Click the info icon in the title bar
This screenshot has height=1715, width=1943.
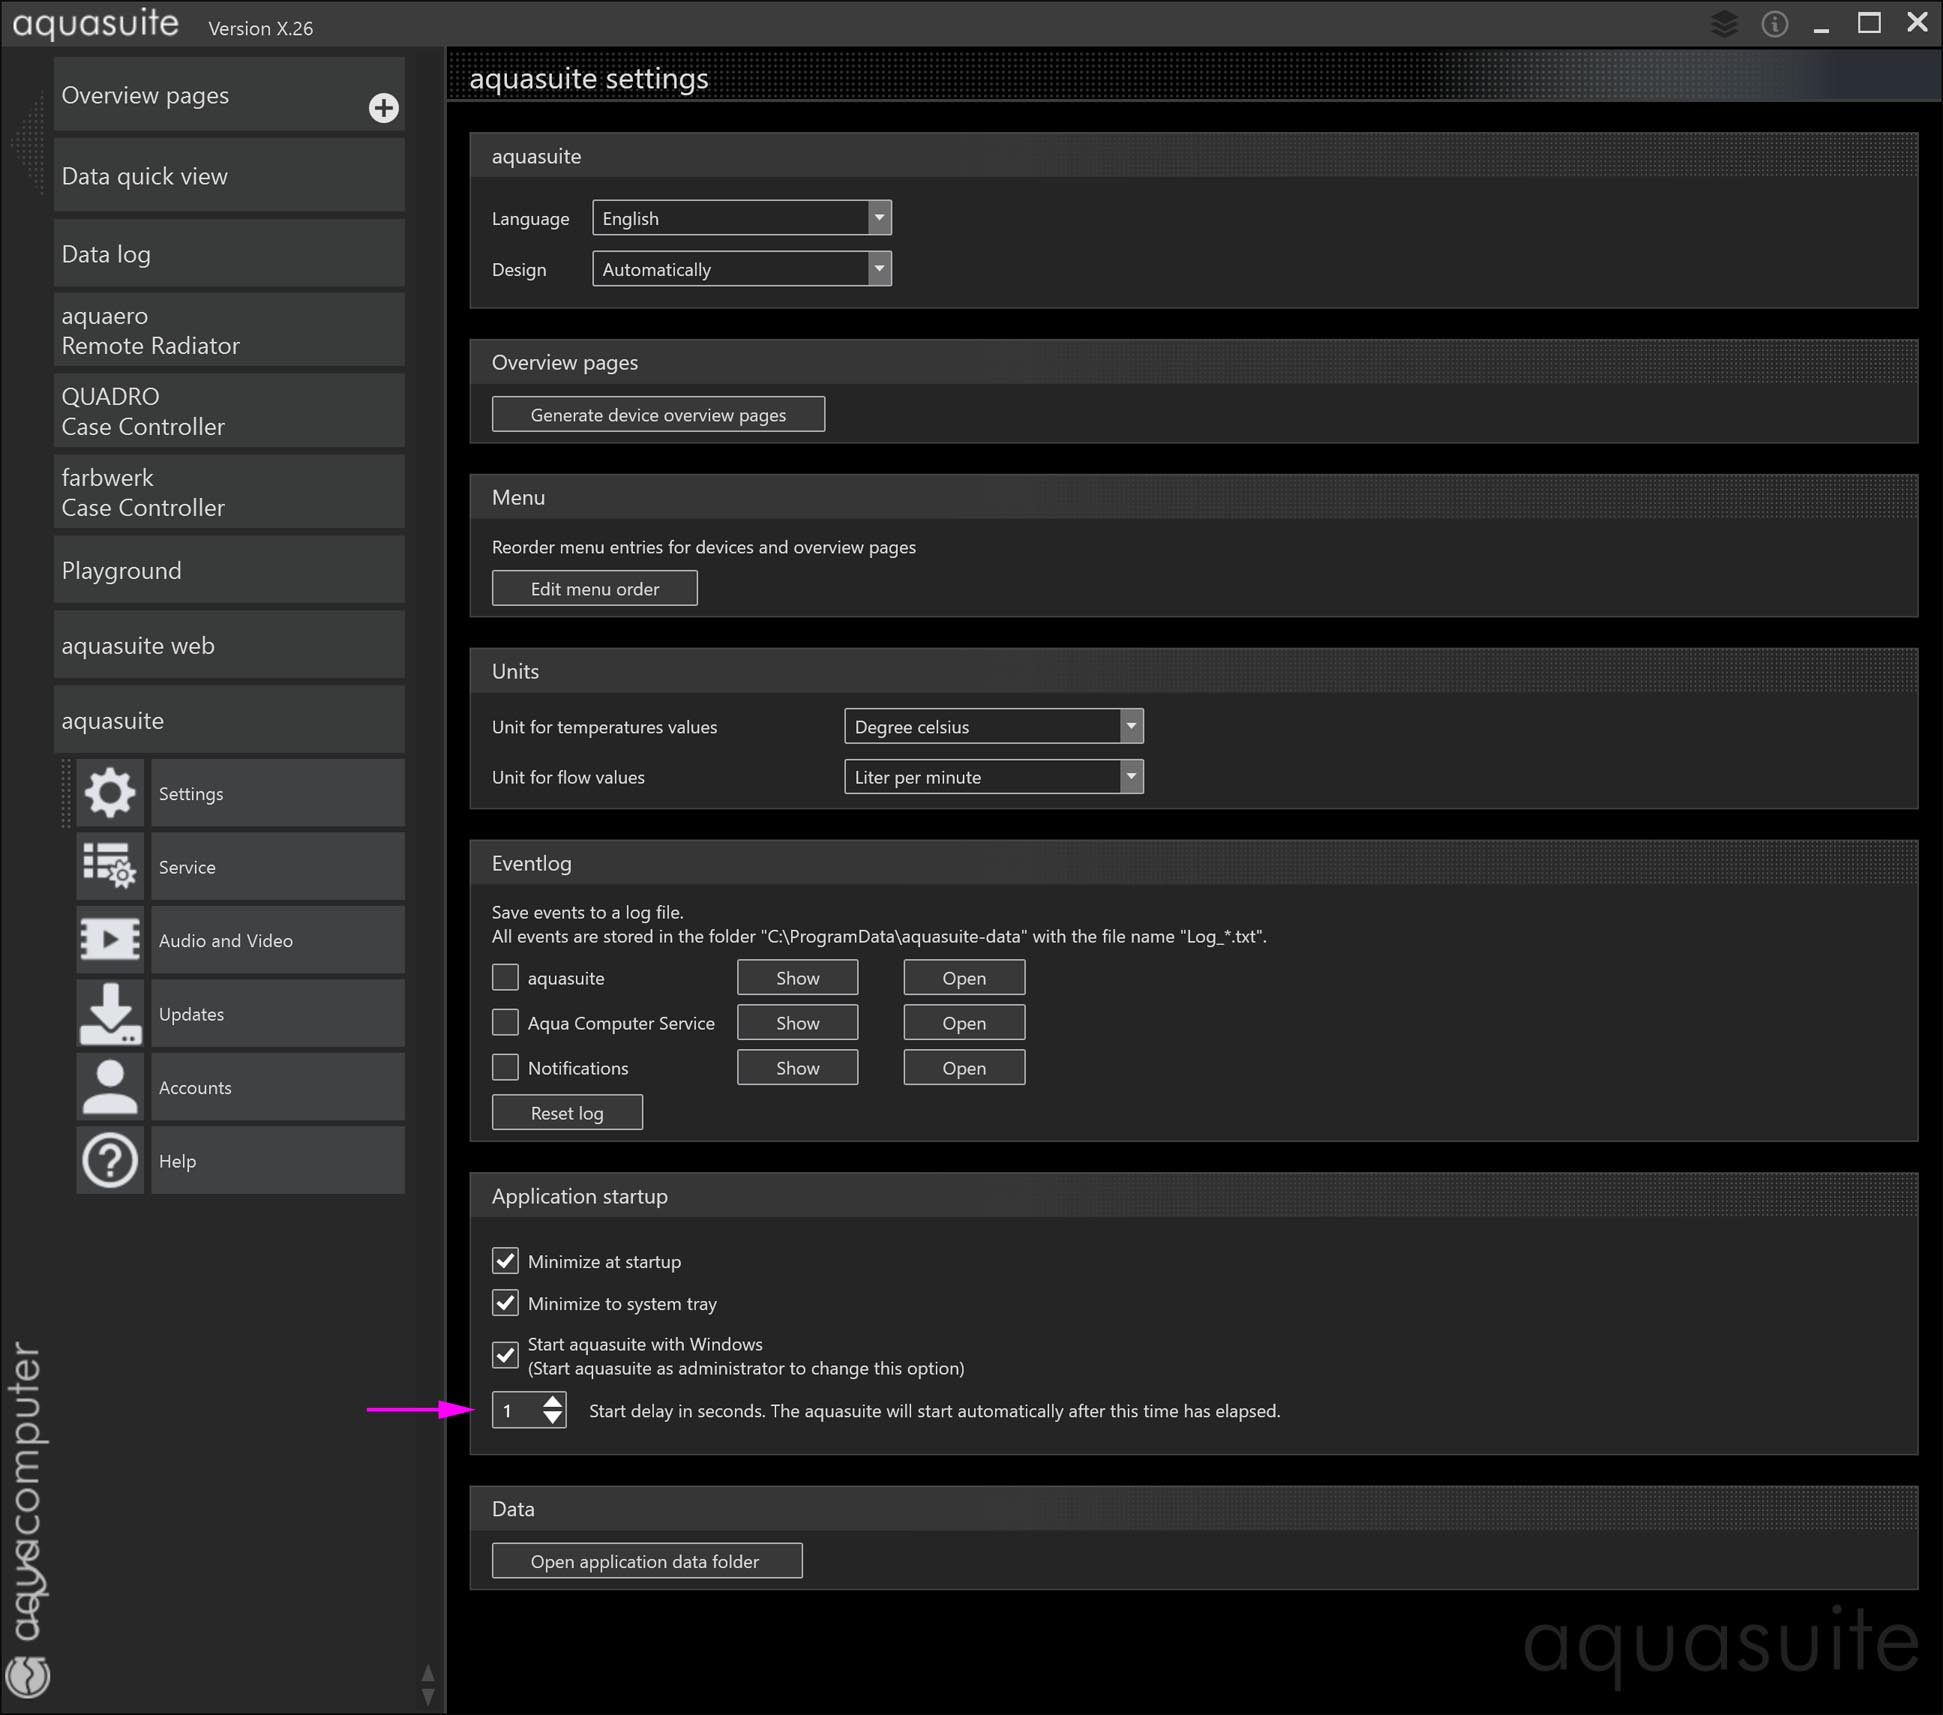pos(1775,24)
